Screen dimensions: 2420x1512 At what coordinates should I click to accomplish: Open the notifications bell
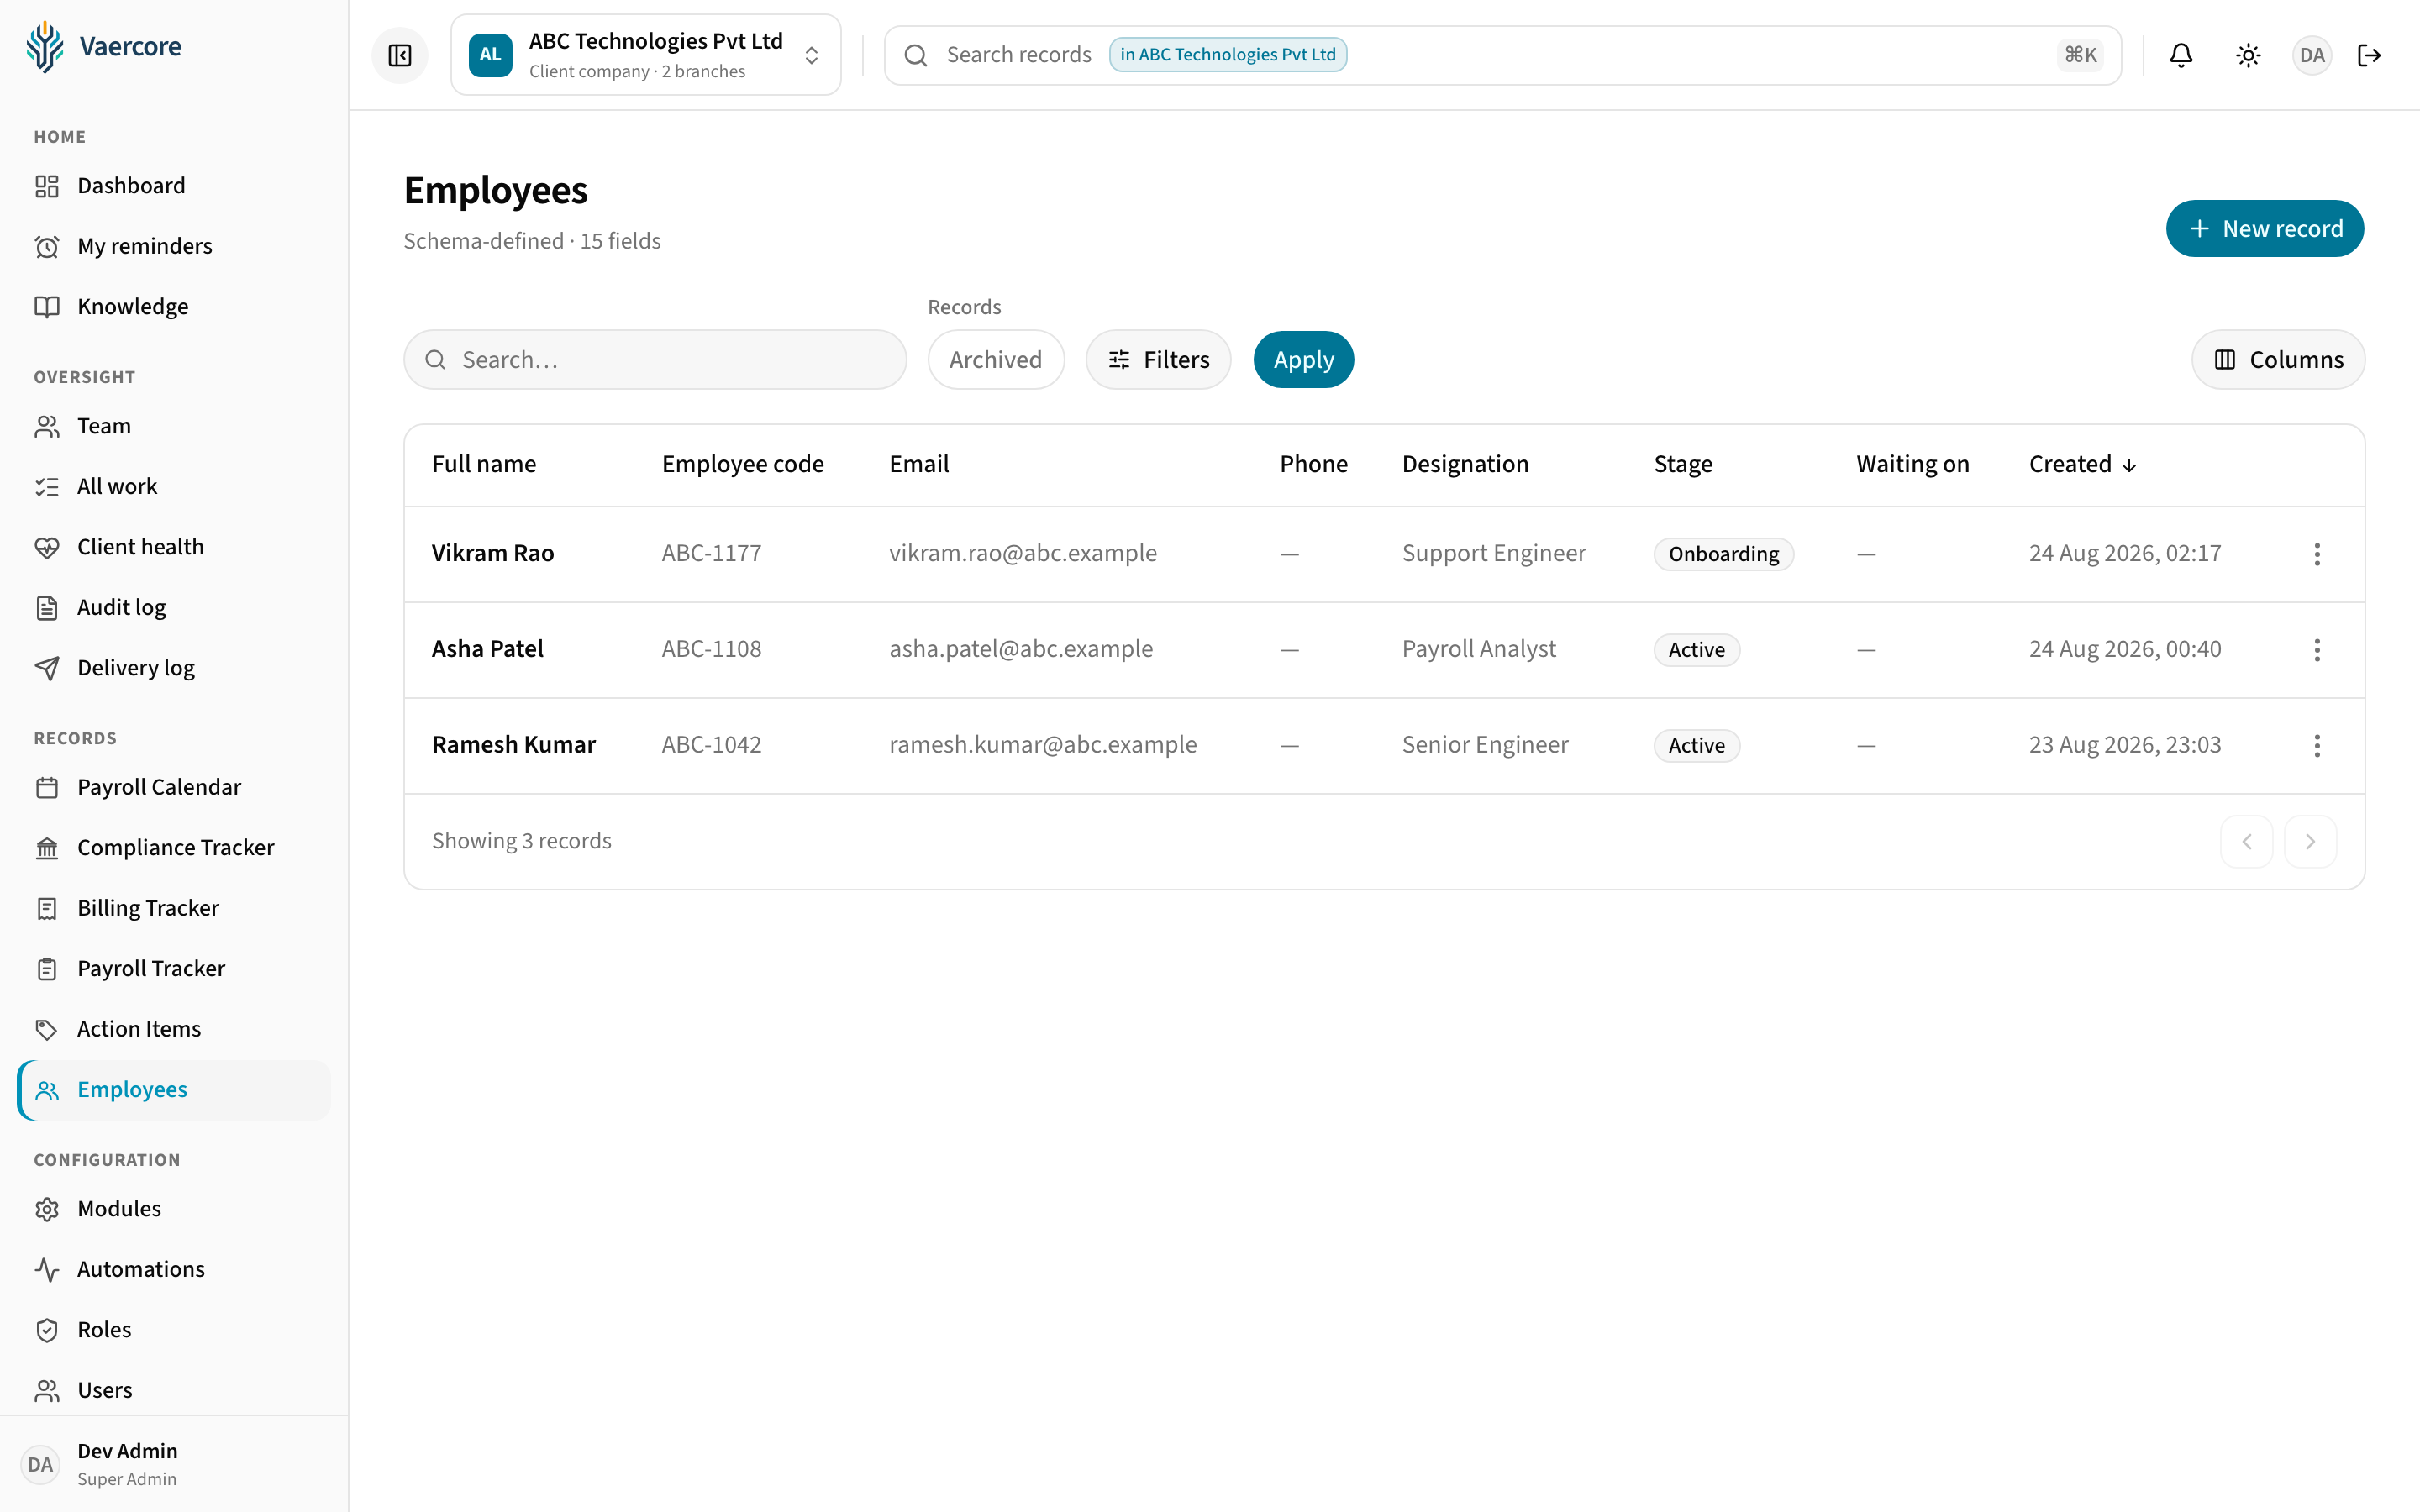click(x=2181, y=55)
